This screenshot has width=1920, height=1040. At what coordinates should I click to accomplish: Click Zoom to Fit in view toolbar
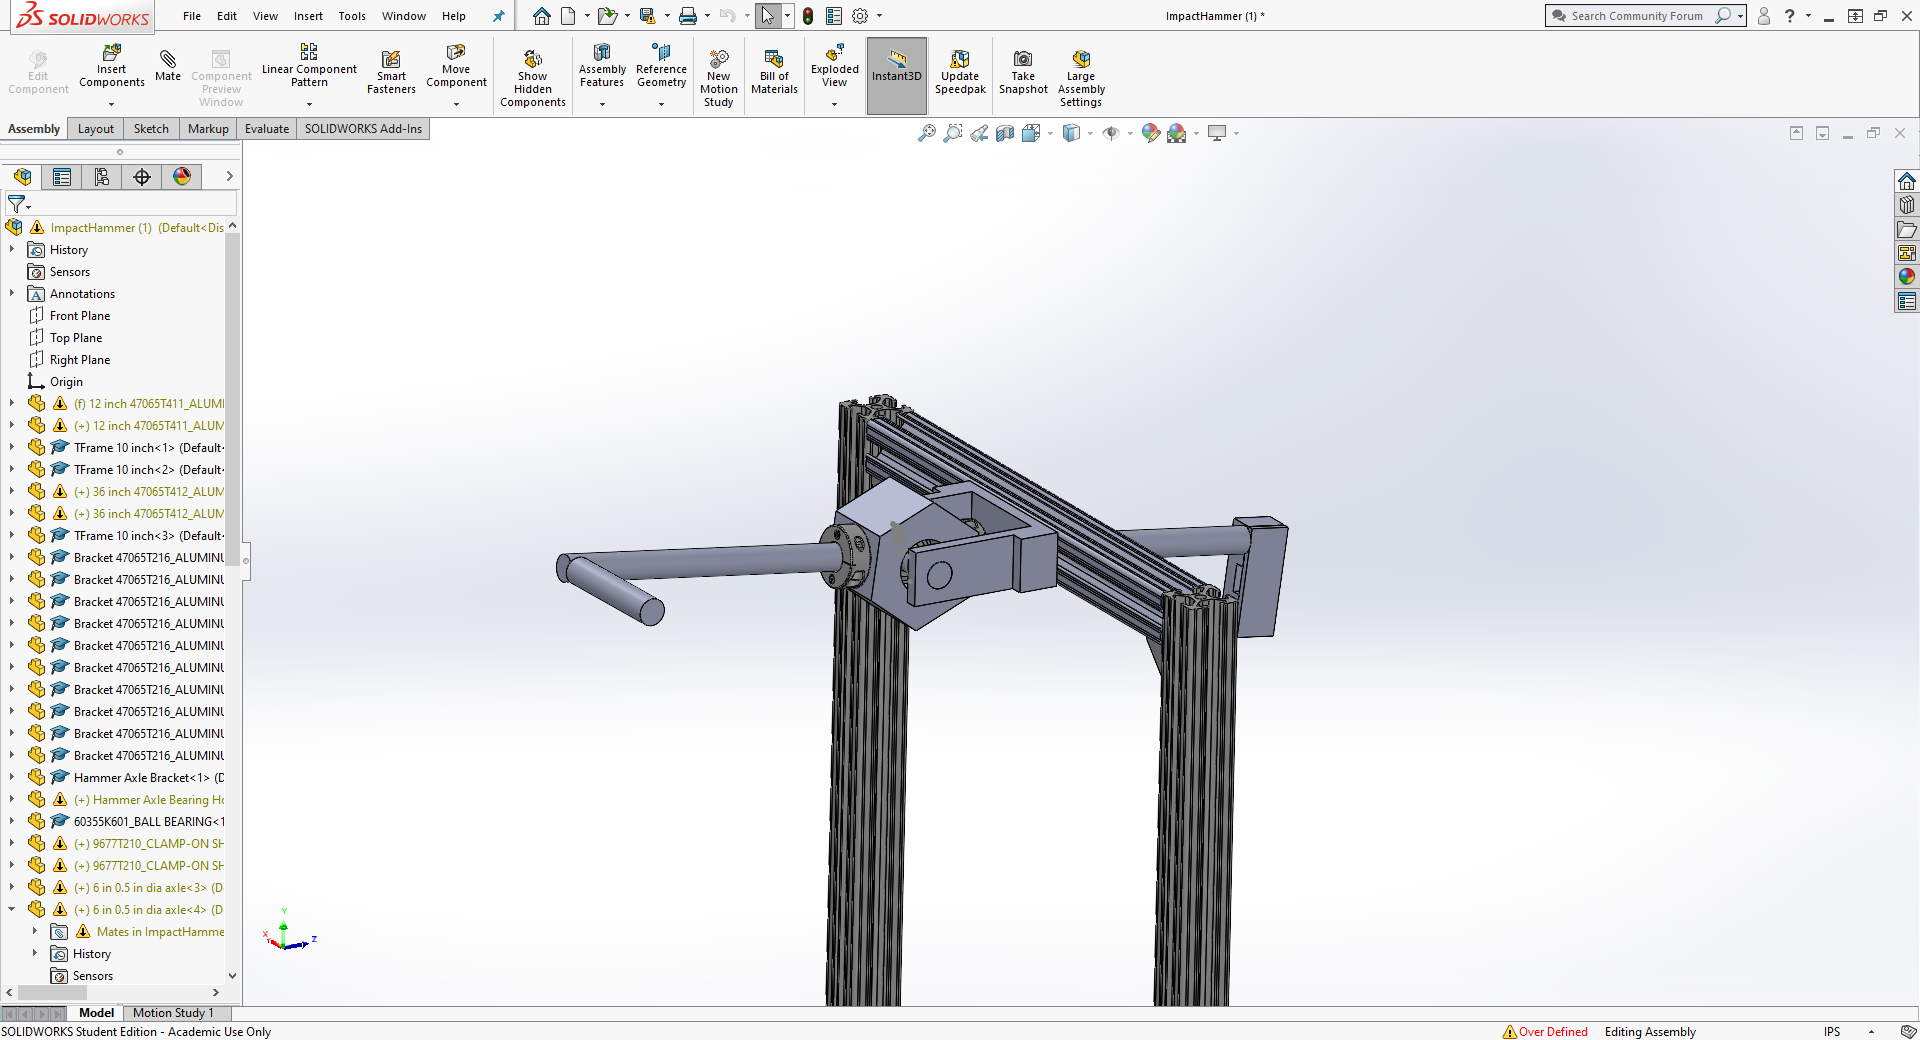click(927, 133)
